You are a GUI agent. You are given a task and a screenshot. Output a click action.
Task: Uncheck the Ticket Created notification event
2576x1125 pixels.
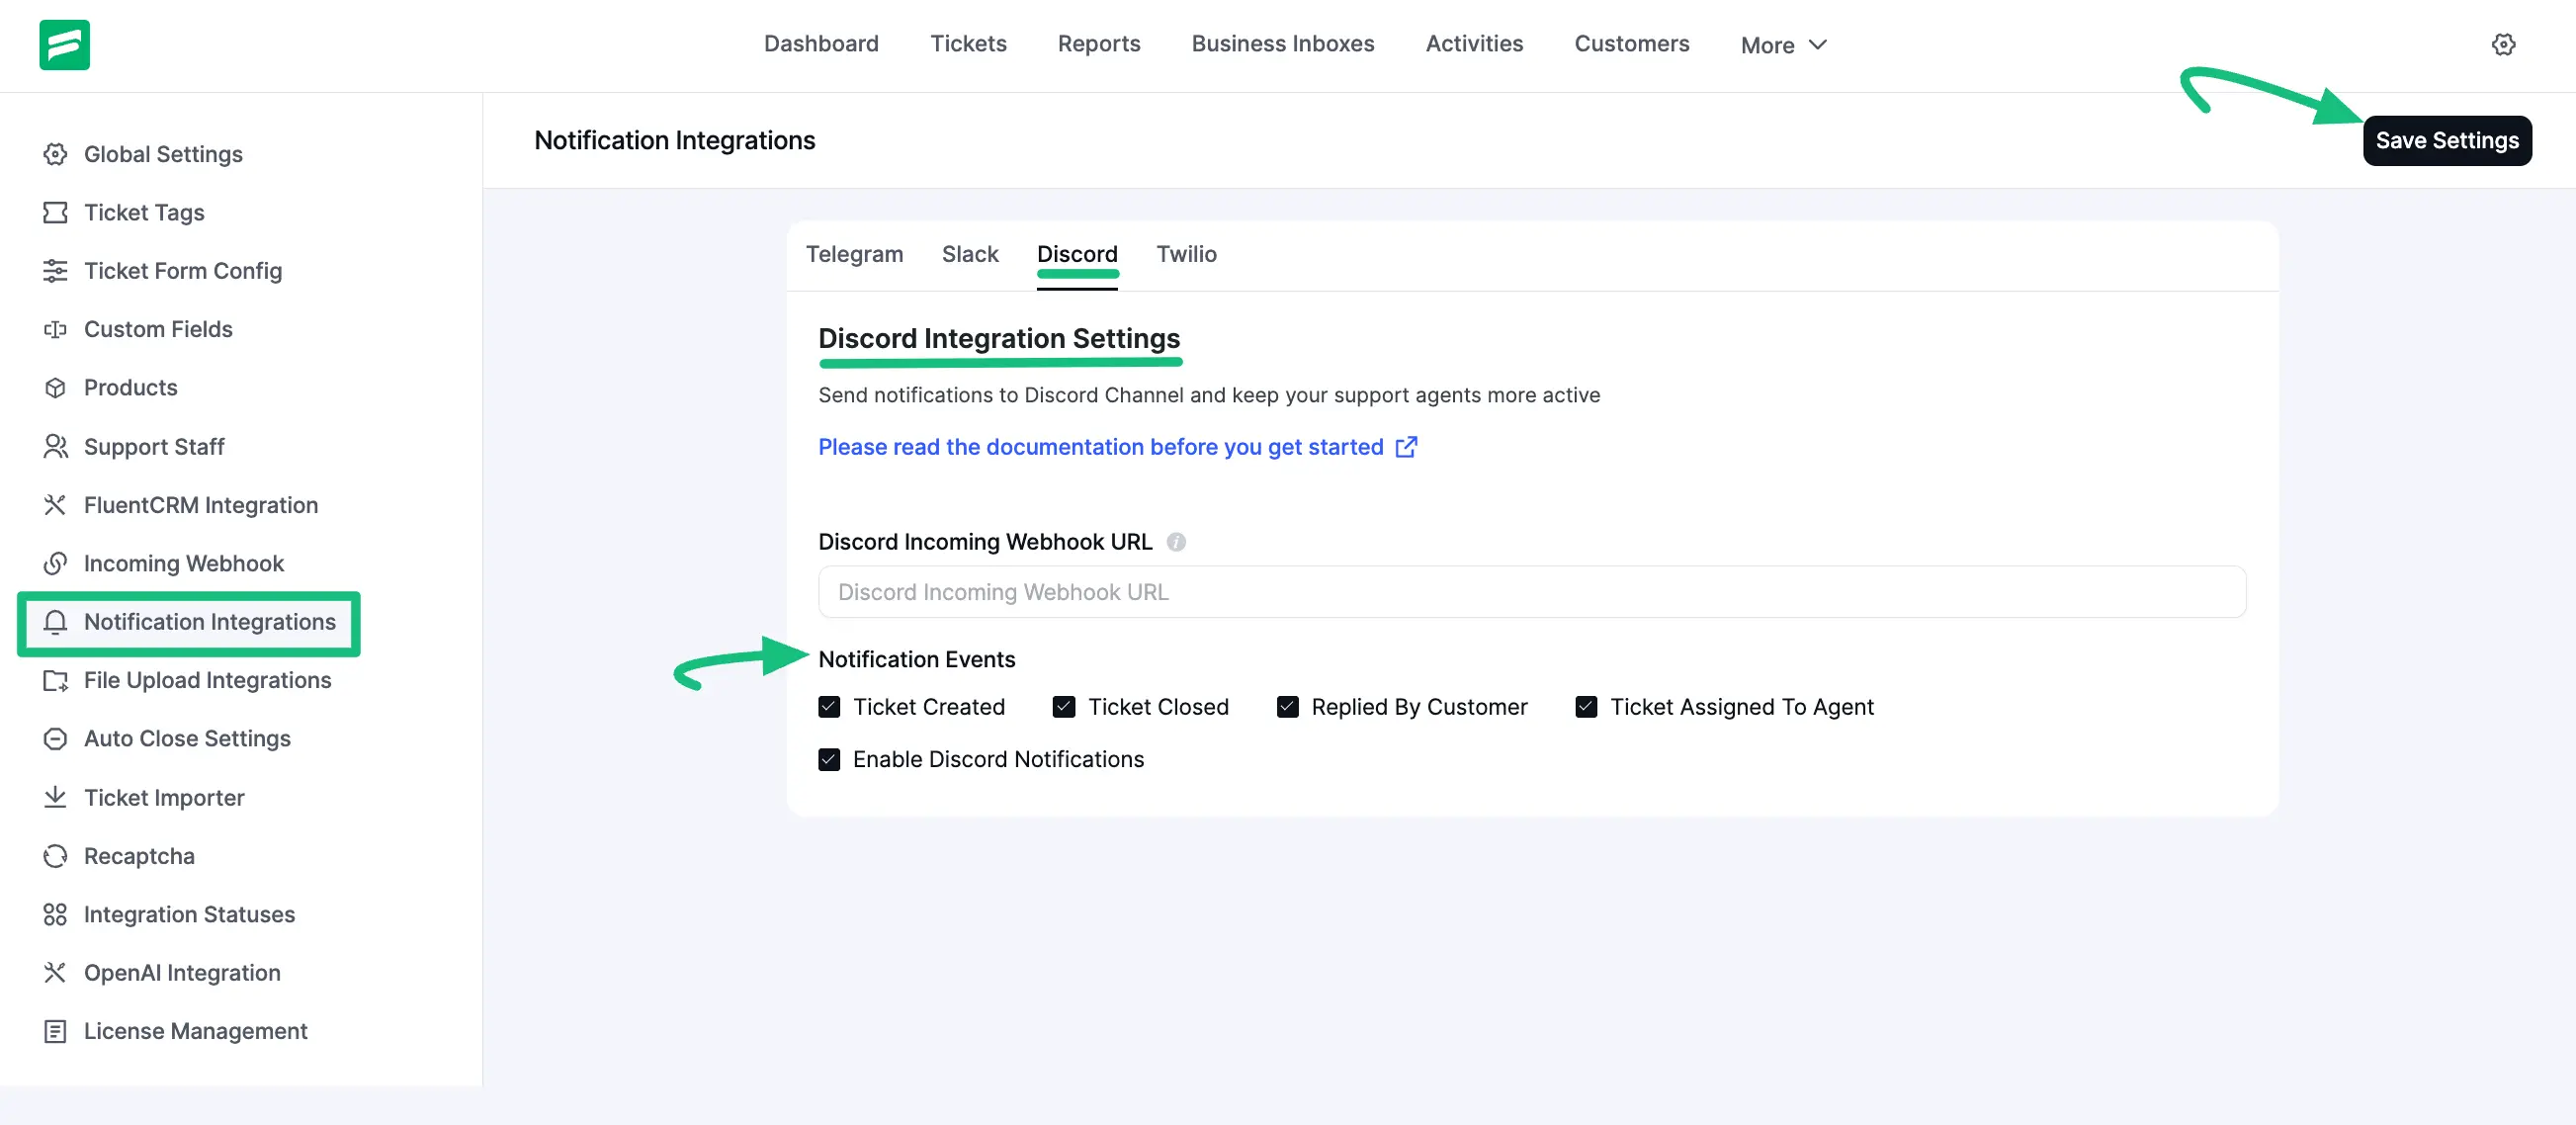(x=829, y=707)
